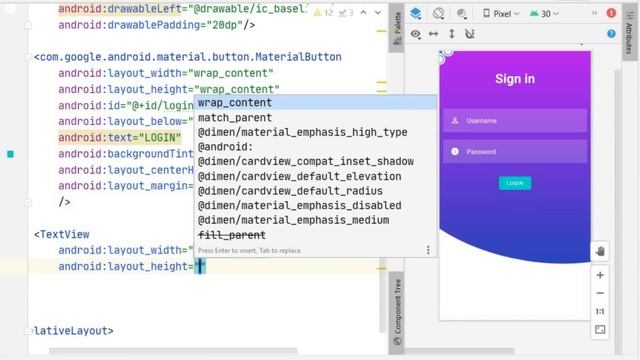
Task: Select match_parent from the autocomplete list
Action: click(316, 118)
